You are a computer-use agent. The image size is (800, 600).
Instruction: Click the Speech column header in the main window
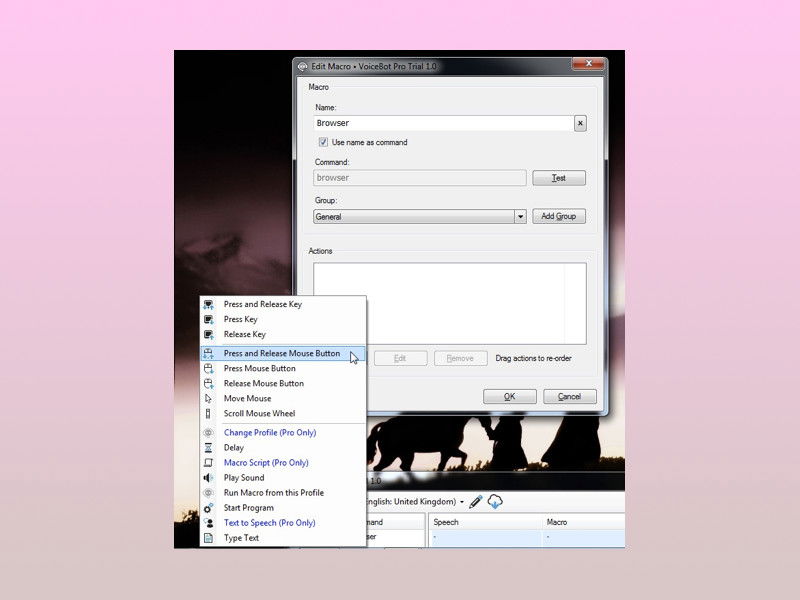click(485, 522)
